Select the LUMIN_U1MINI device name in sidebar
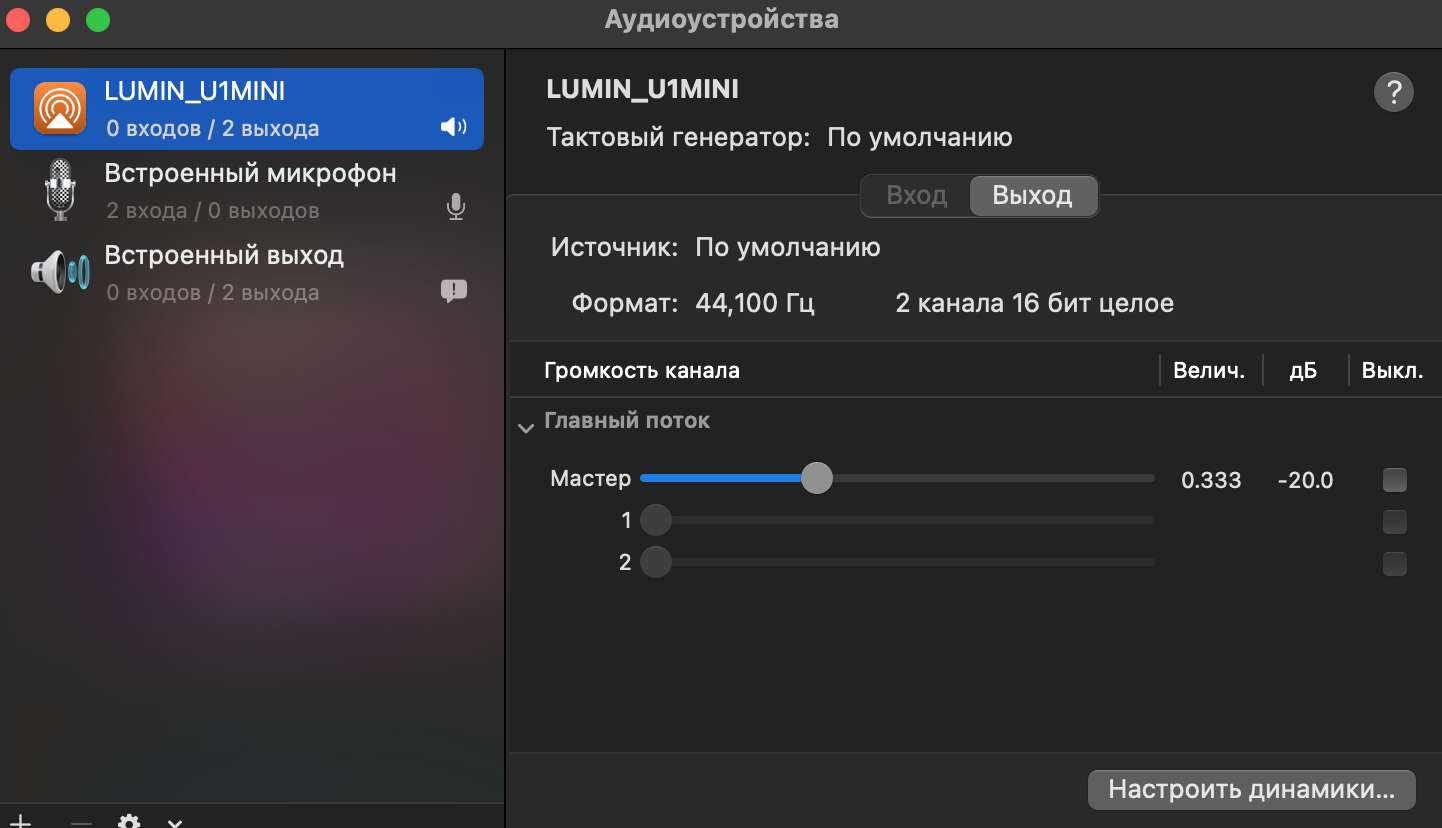Viewport: 1442px width, 828px height. pos(195,91)
